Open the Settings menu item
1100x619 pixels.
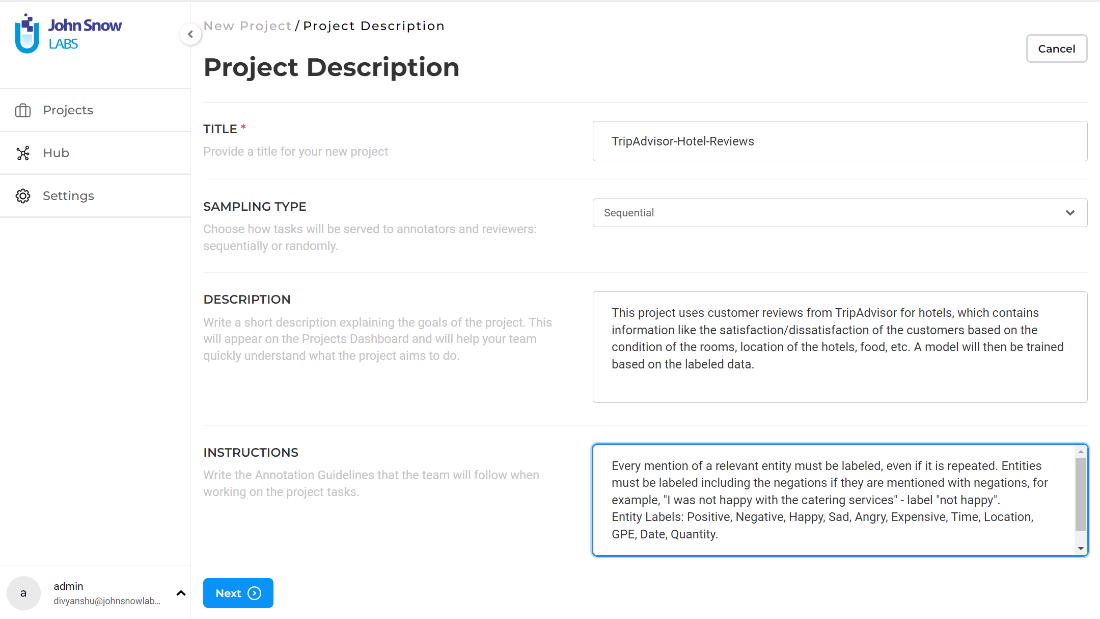click(95, 196)
